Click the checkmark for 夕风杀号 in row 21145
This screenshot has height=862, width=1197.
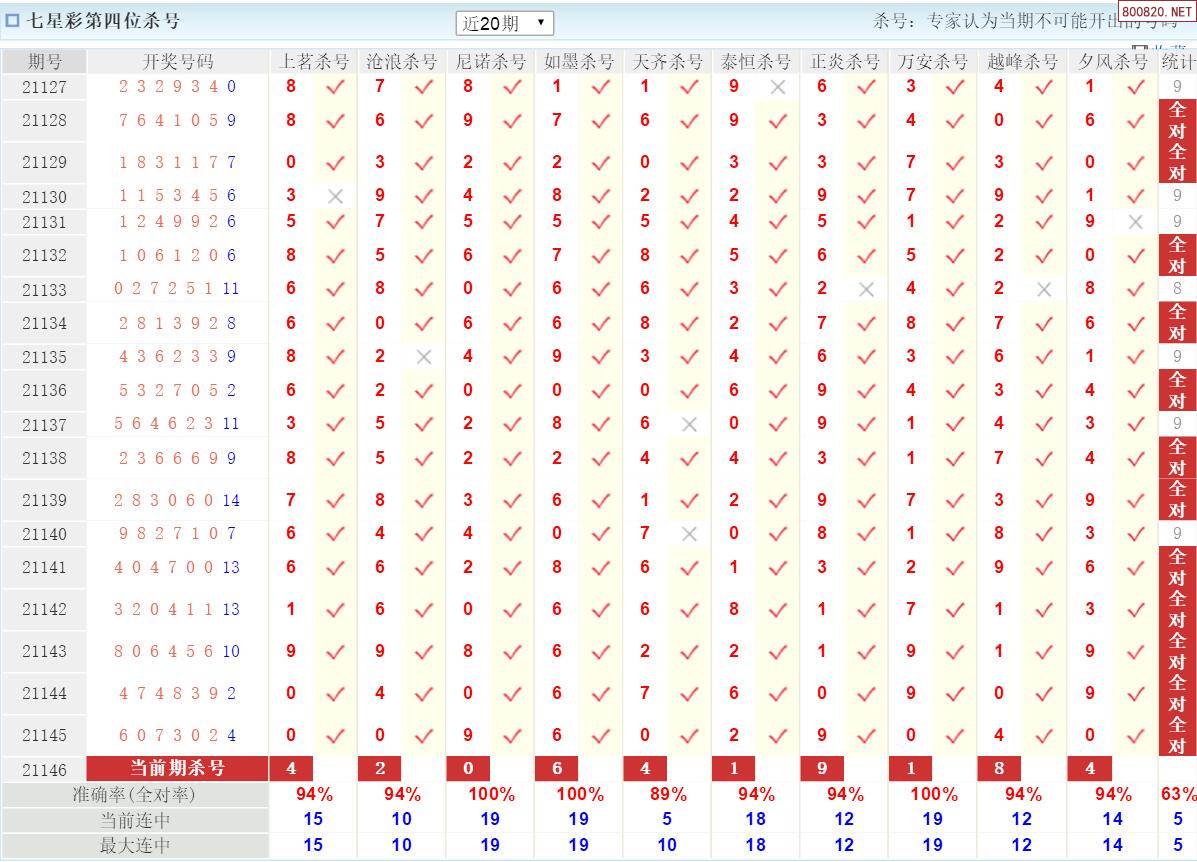pos(1135,735)
